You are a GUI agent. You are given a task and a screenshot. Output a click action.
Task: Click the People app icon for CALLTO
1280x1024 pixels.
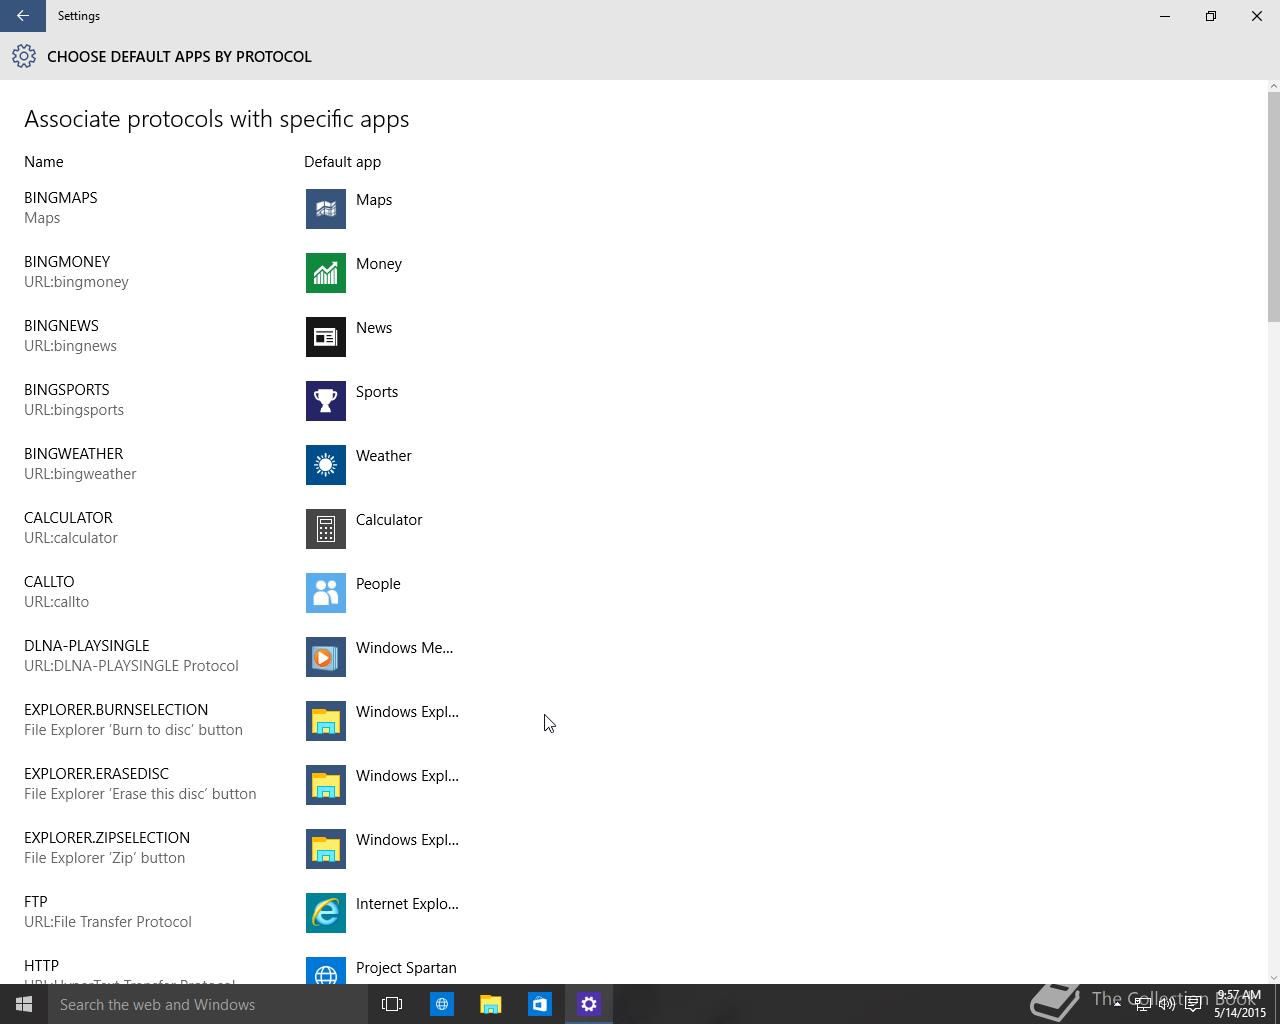point(326,593)
